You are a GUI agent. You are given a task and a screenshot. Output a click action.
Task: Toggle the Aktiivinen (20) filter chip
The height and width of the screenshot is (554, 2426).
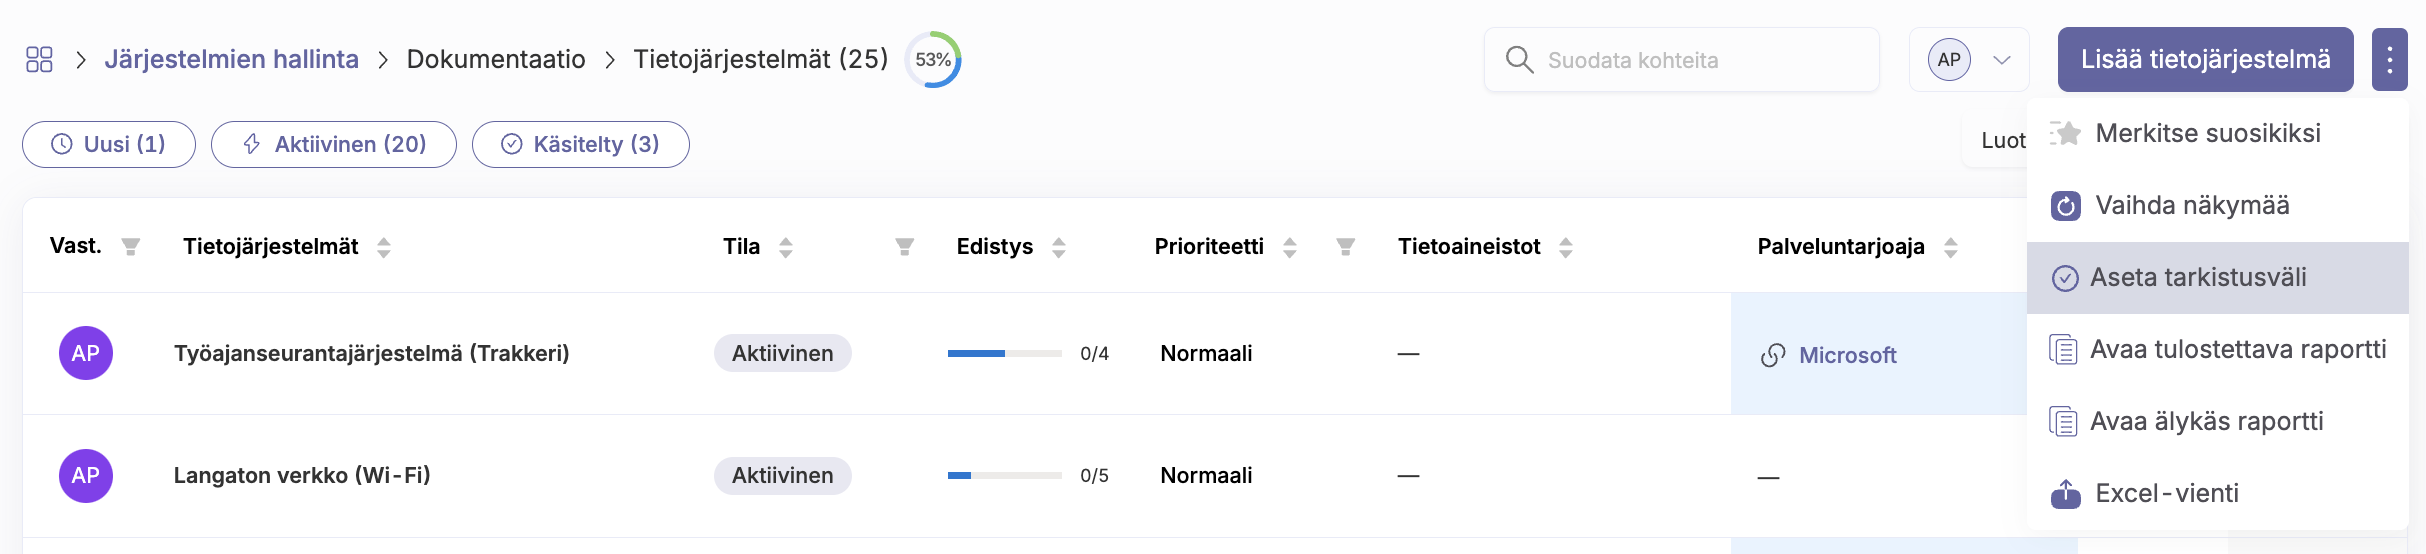(334, 144)
